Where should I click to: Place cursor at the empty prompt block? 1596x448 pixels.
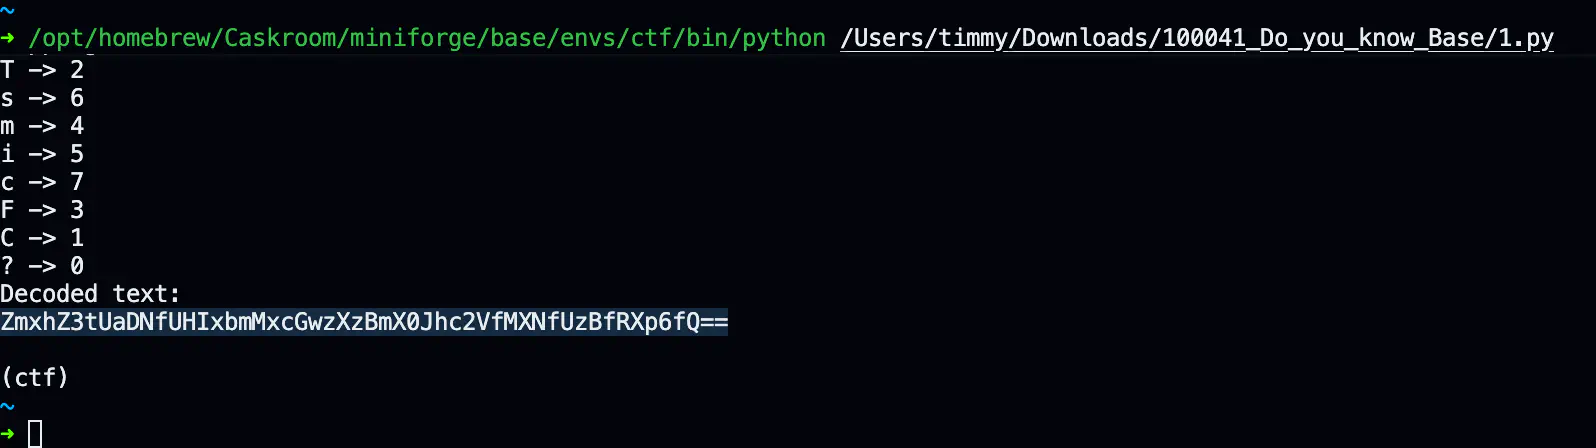35,434
